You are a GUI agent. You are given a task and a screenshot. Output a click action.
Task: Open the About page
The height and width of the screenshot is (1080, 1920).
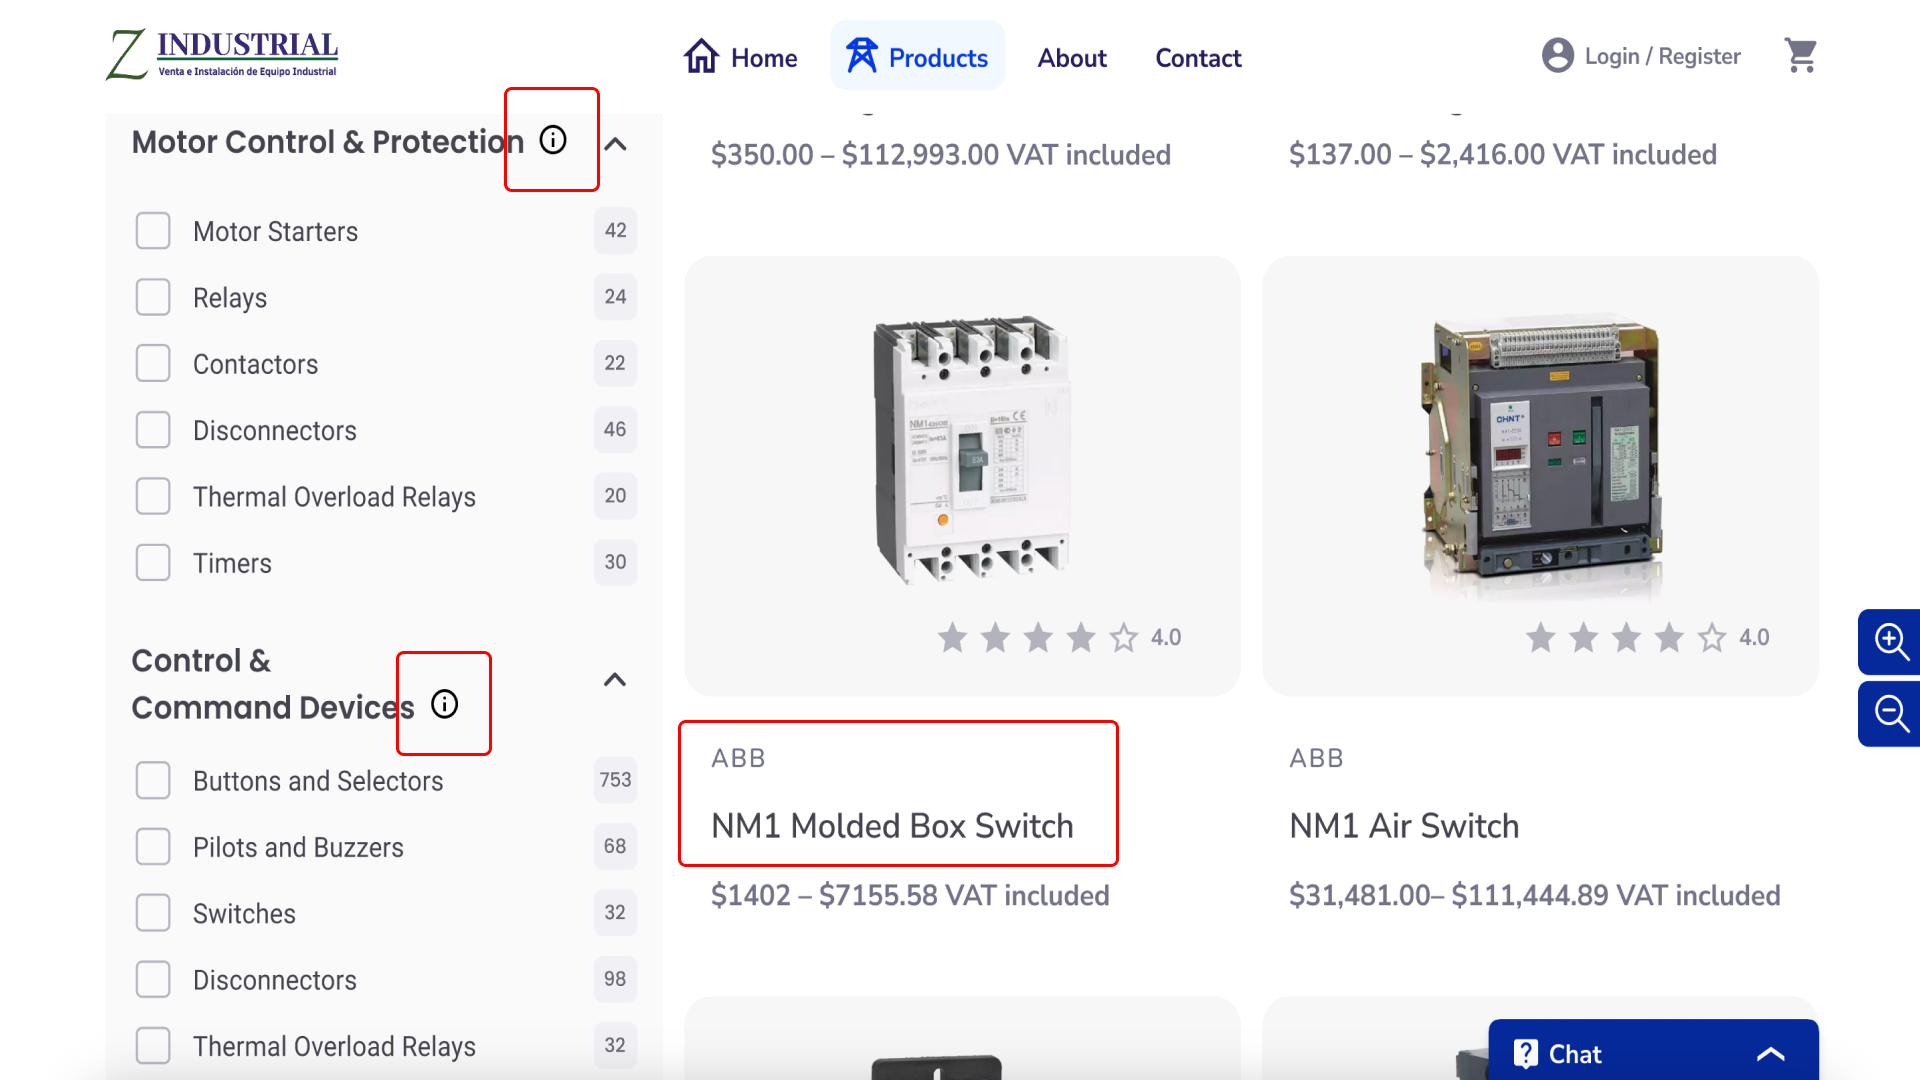1072,58
